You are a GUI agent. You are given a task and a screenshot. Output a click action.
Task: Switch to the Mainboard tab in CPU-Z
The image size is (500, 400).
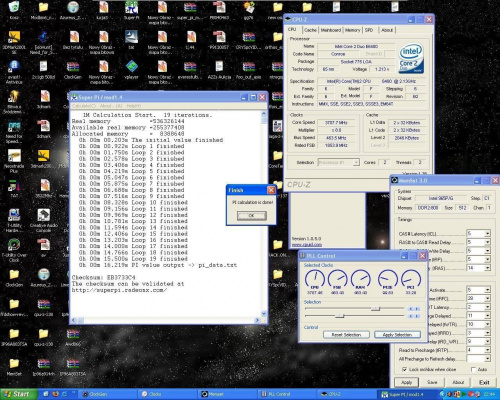click(x=331, y=30)
